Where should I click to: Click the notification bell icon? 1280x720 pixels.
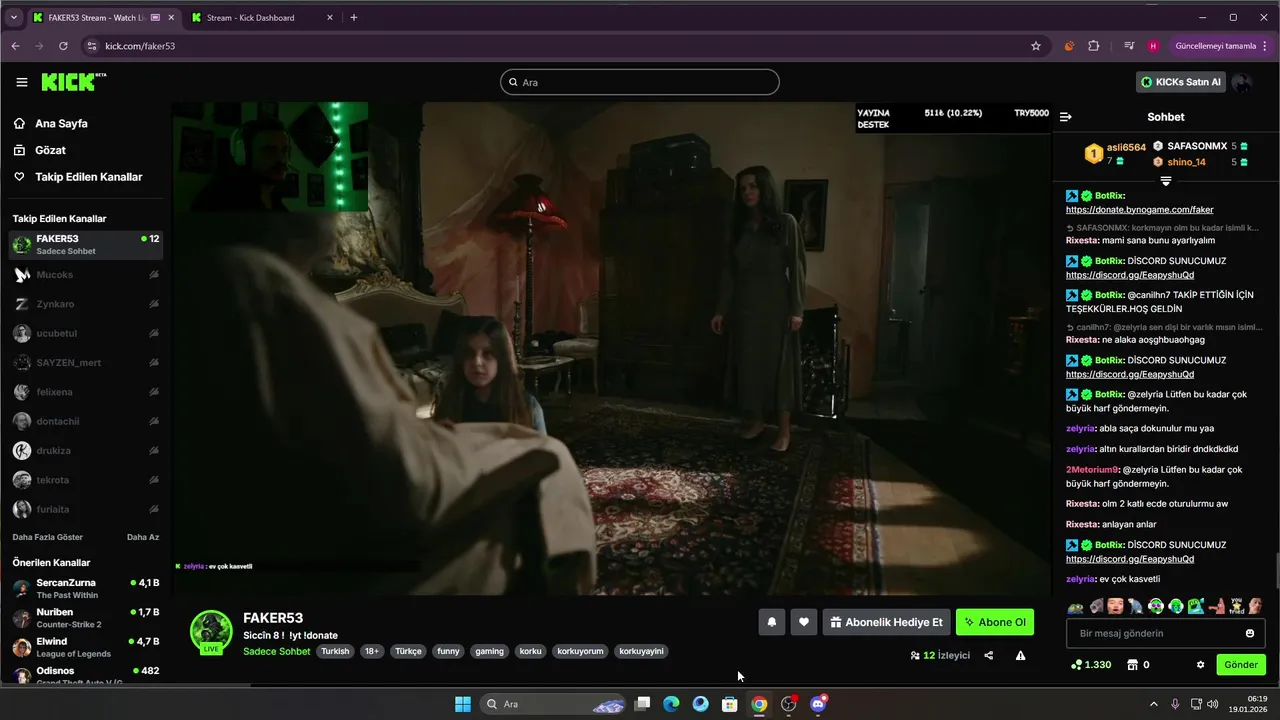click(772, 622)
